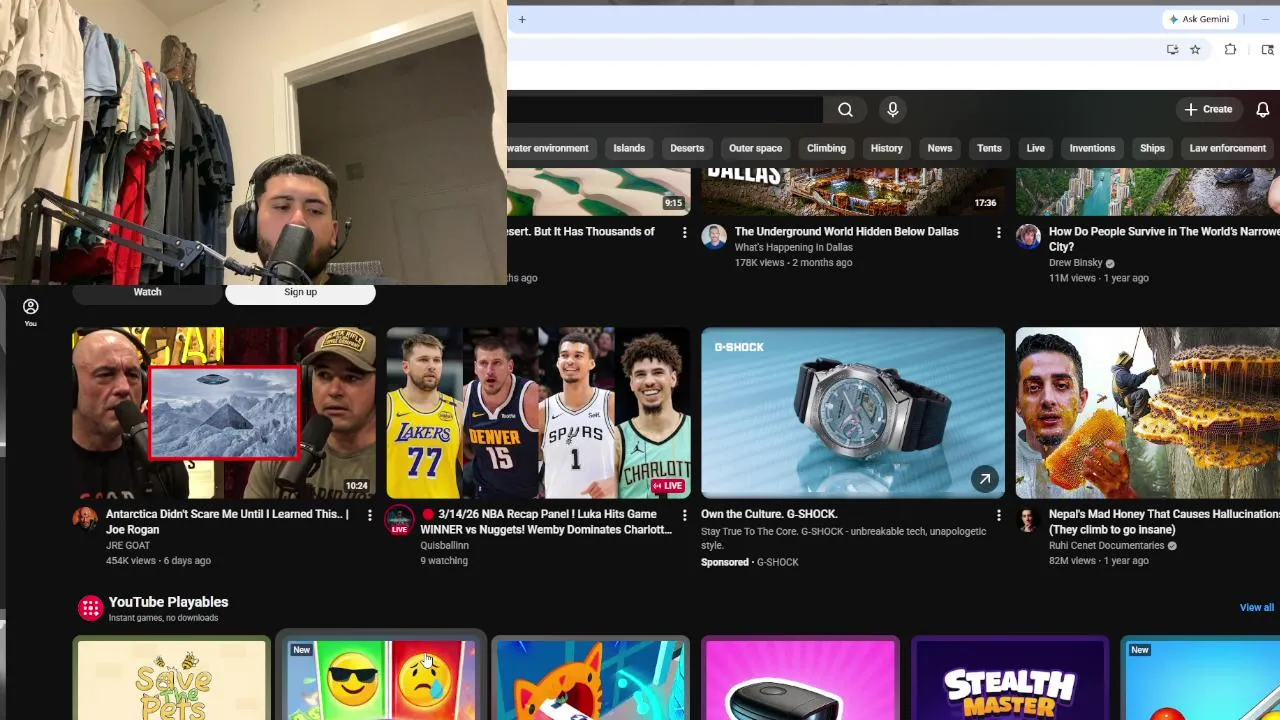Viewport: 1280px width, 720px height.
Task: Click the YouTube search input field
Action: coord(665,109)
